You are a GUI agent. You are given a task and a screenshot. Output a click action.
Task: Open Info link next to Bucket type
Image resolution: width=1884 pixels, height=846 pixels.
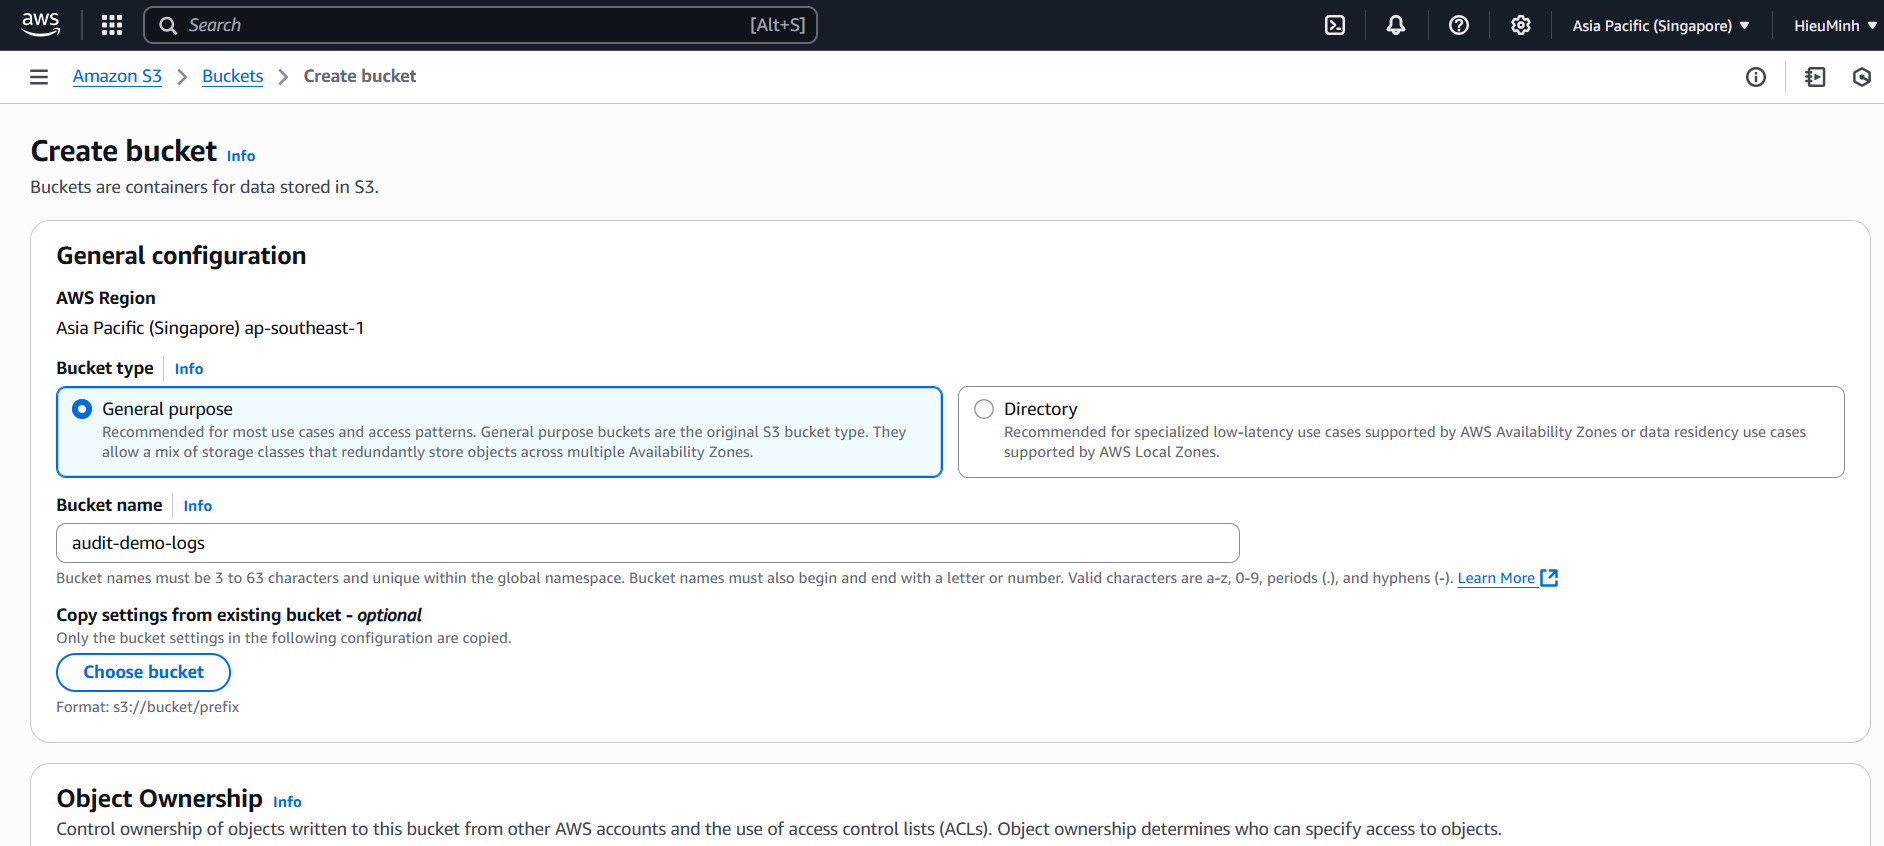click(189, 369)
